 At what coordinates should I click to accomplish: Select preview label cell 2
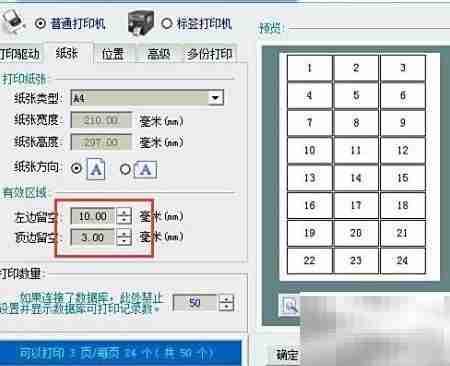click(x=356, y=68)
